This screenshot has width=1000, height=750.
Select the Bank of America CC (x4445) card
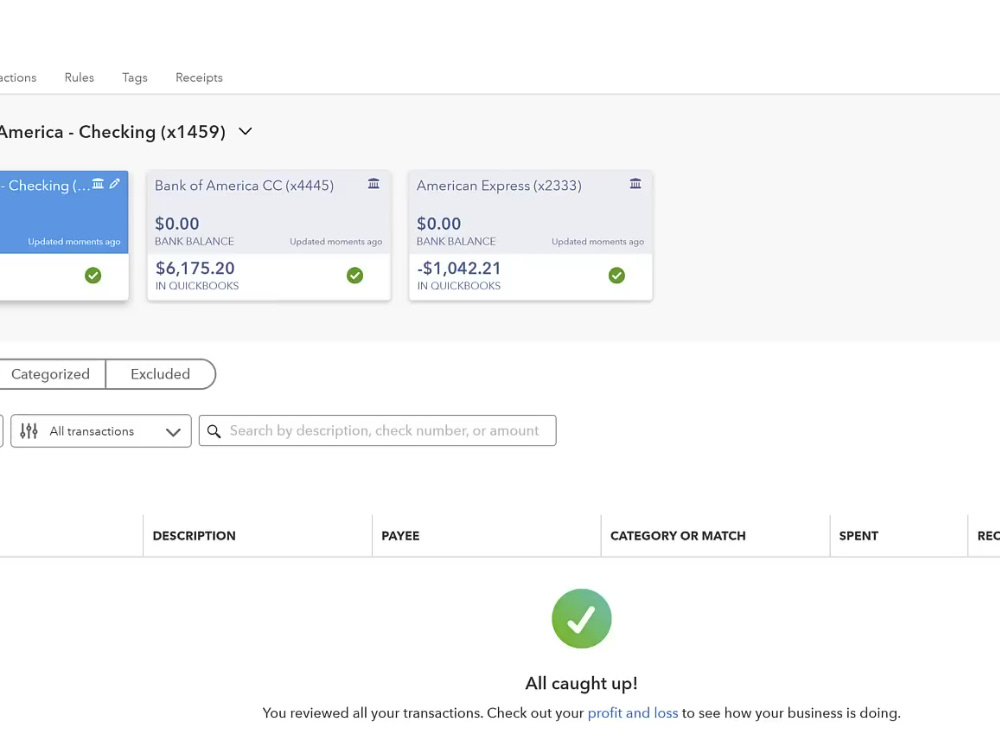[268, 235]
